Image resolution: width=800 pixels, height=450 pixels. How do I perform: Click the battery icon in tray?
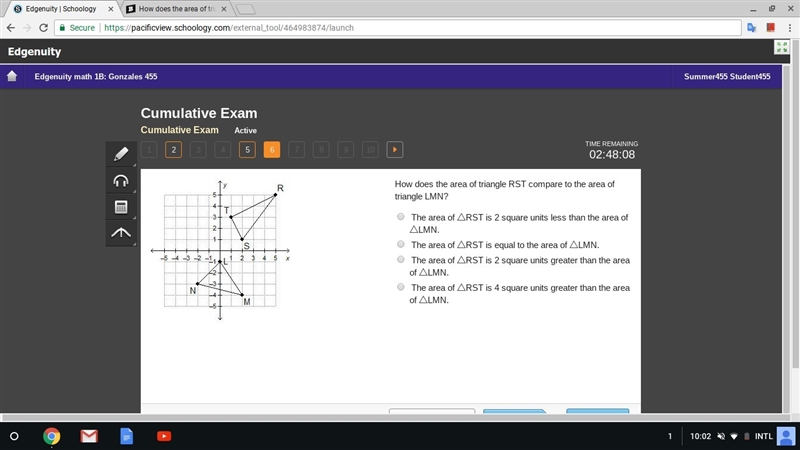tap(746, 436)
